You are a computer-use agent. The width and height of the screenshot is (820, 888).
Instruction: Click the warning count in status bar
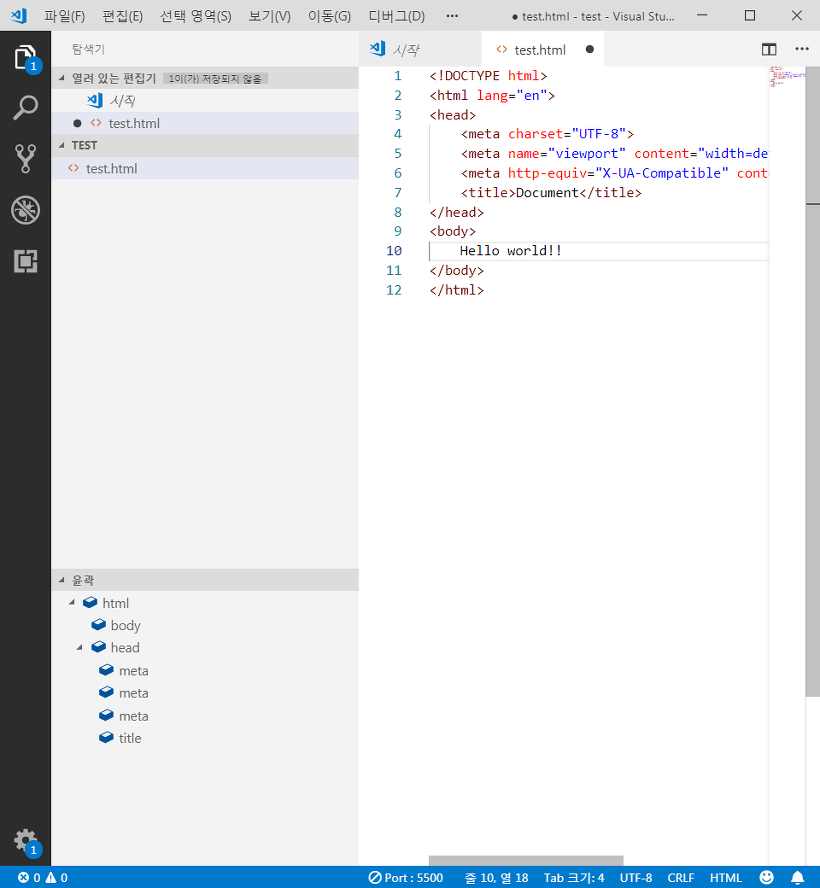point(57,877)
